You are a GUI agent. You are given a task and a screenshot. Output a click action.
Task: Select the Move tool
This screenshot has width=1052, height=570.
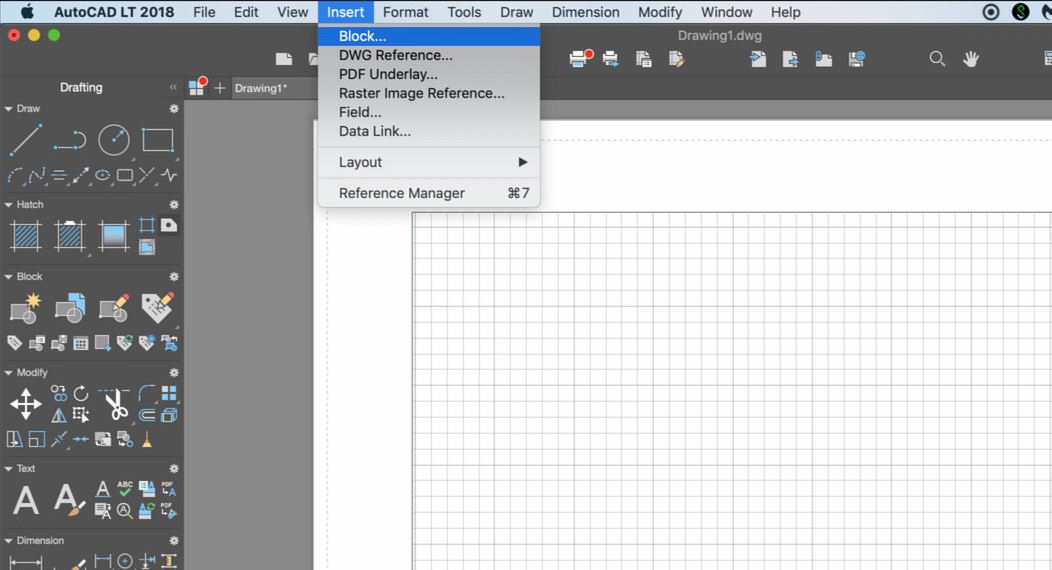click(25, 404)
